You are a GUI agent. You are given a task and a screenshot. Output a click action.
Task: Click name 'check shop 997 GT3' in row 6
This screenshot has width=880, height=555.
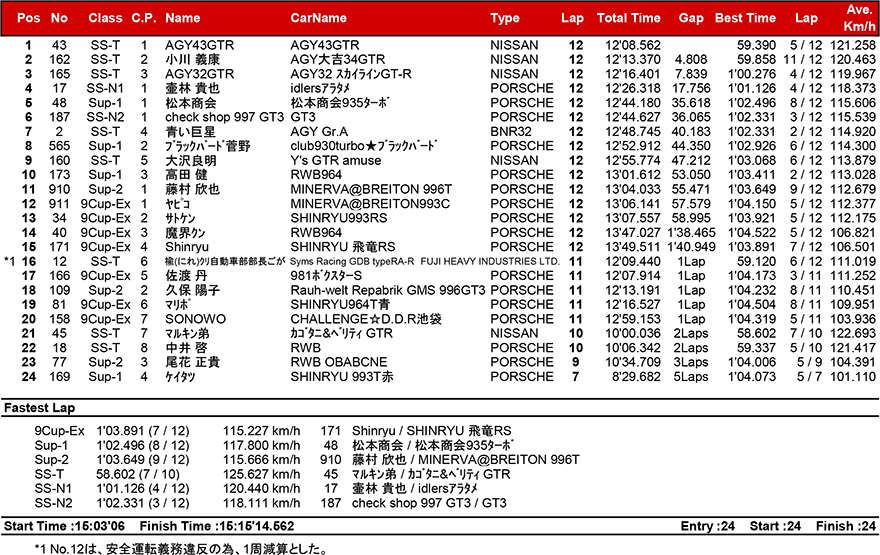pos(224,117)
